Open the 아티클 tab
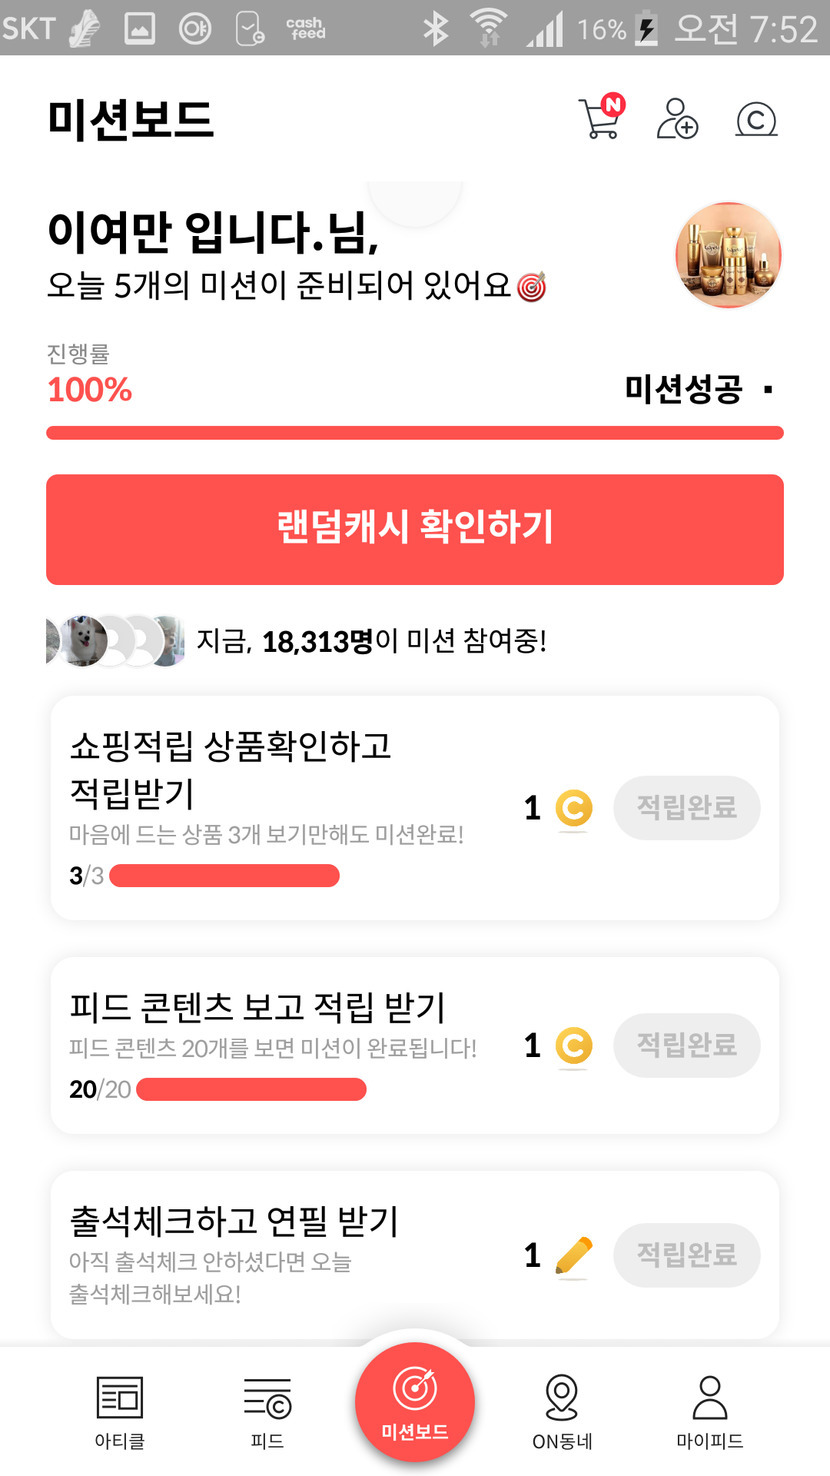 pos(119,1412)
